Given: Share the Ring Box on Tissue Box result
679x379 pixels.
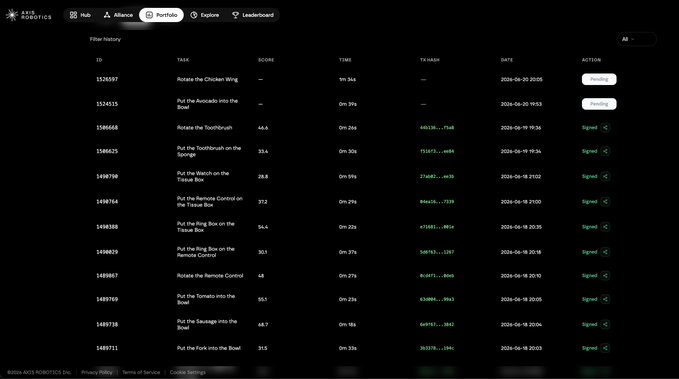Looking at the screenshot, I should 605,227.
